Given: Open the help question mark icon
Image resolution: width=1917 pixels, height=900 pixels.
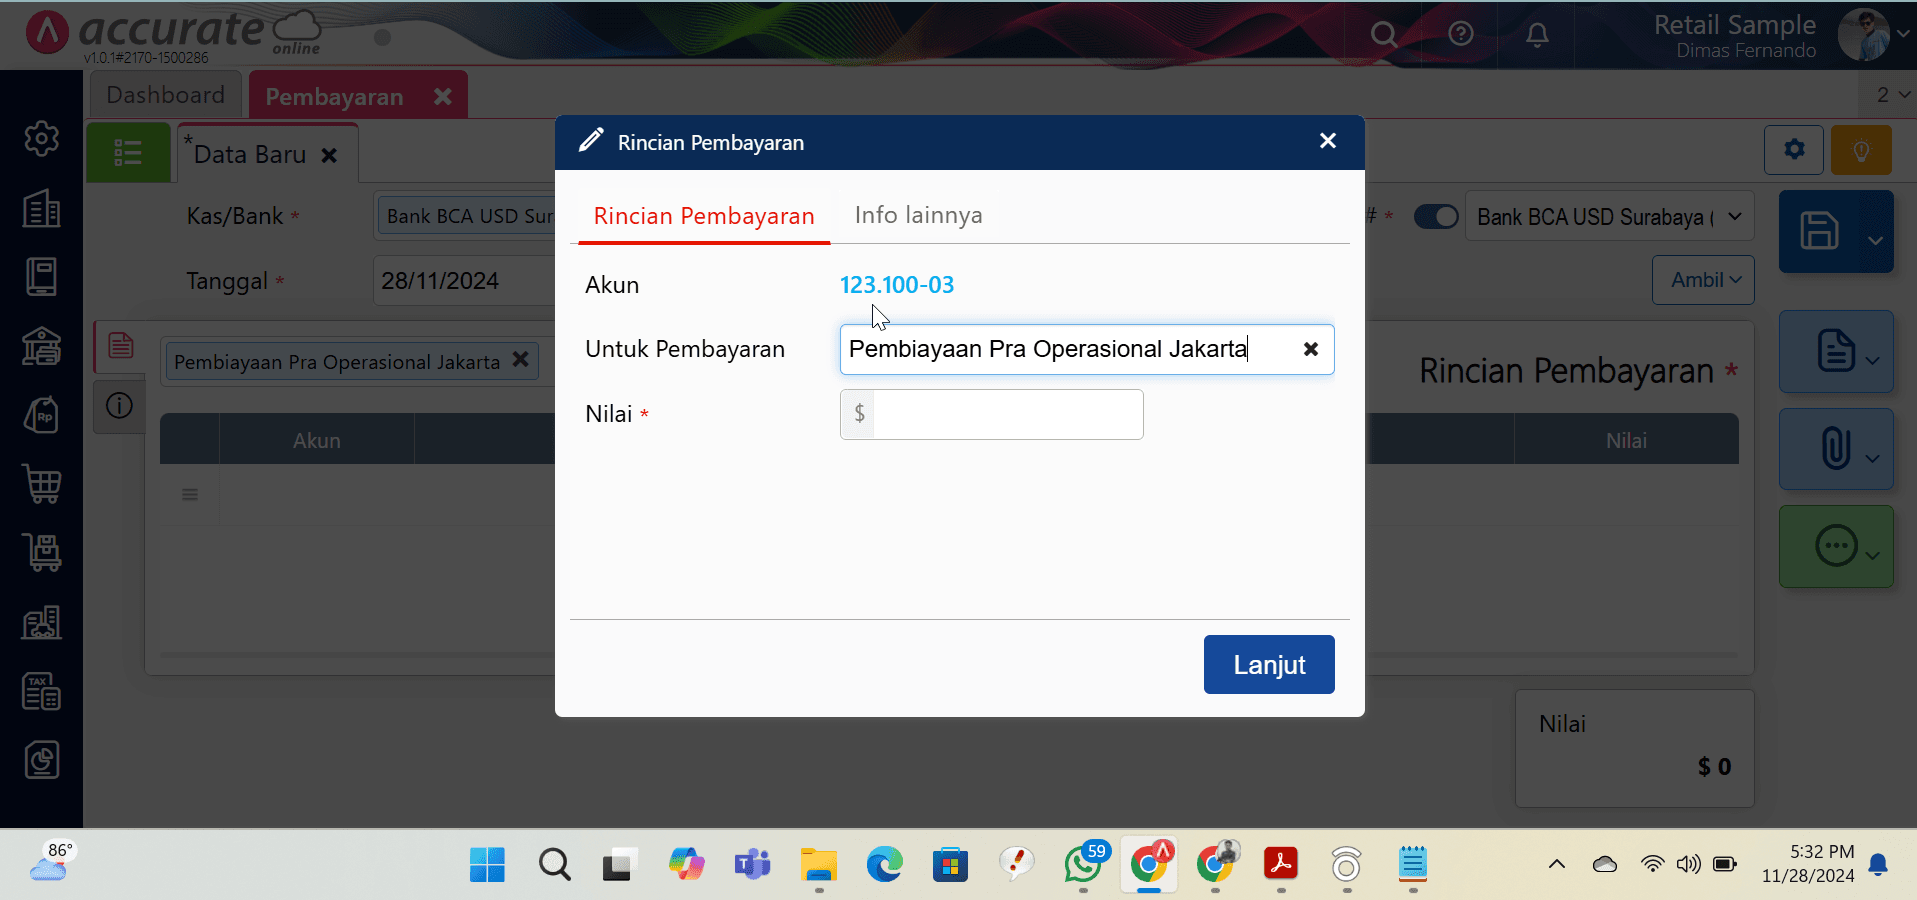Looking at the screenshot, I should pos(1460,35).
